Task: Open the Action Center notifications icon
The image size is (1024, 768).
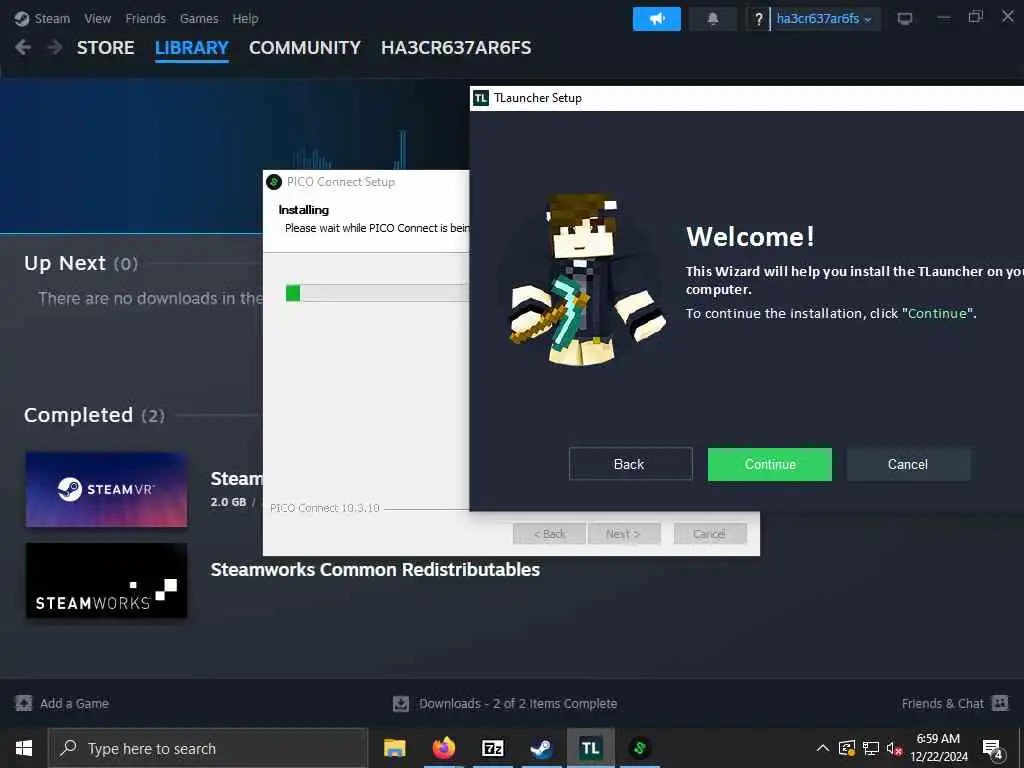Action: coord(993,749)
